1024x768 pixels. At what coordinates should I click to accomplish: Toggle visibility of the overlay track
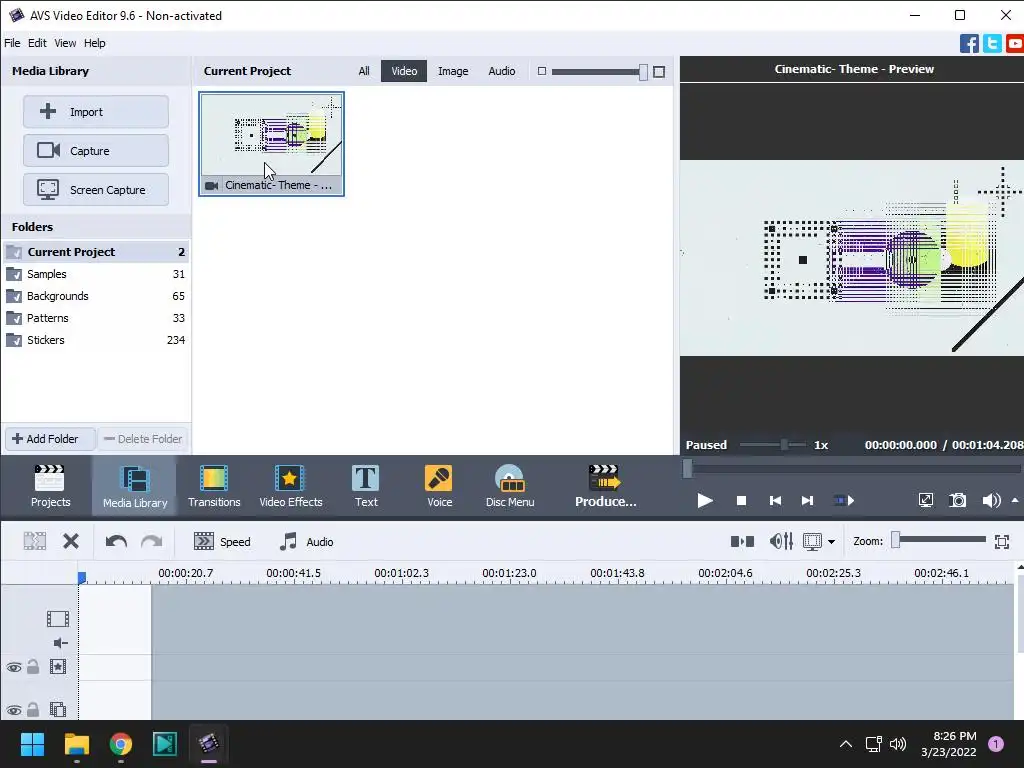(14, 710)
